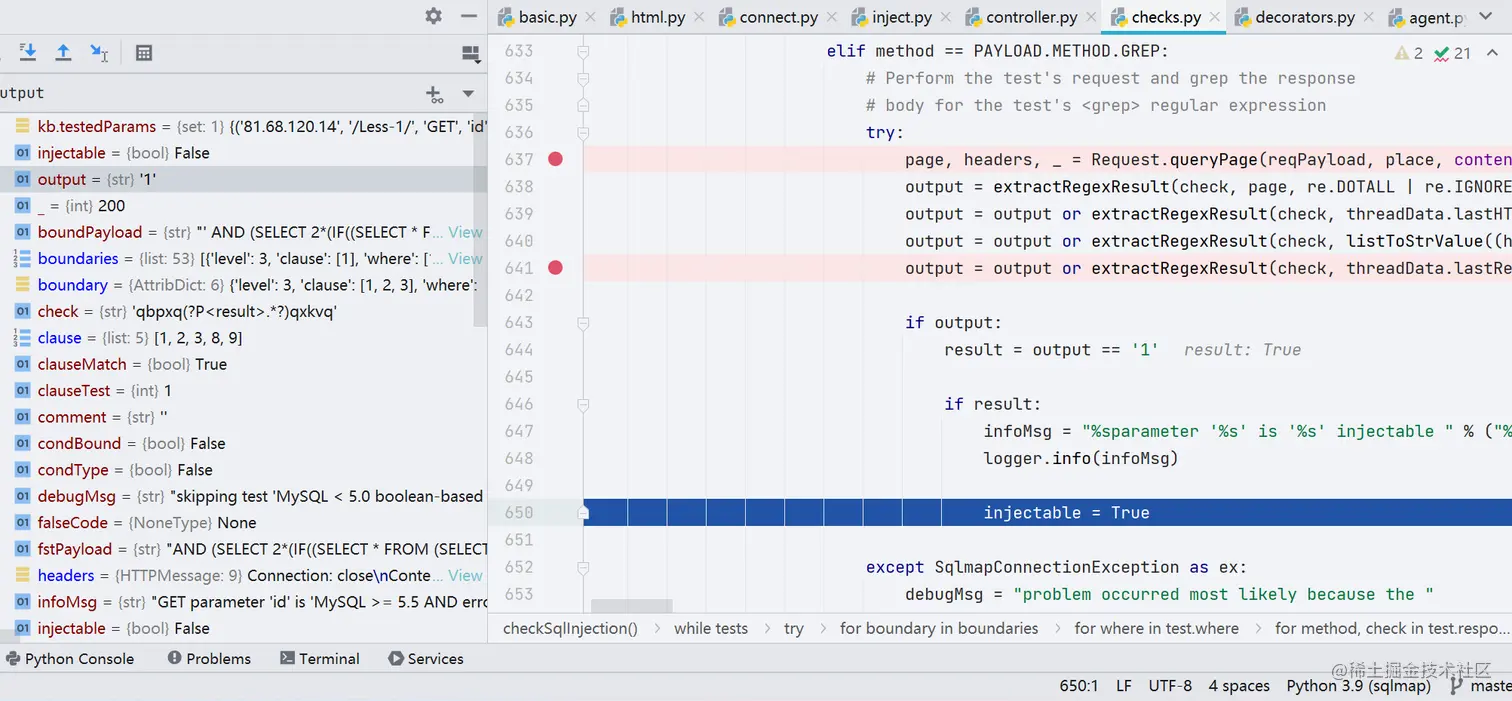The image size is (1512, 701).
Task: Click the restore layout icon
Action: [x=470, y=54]
